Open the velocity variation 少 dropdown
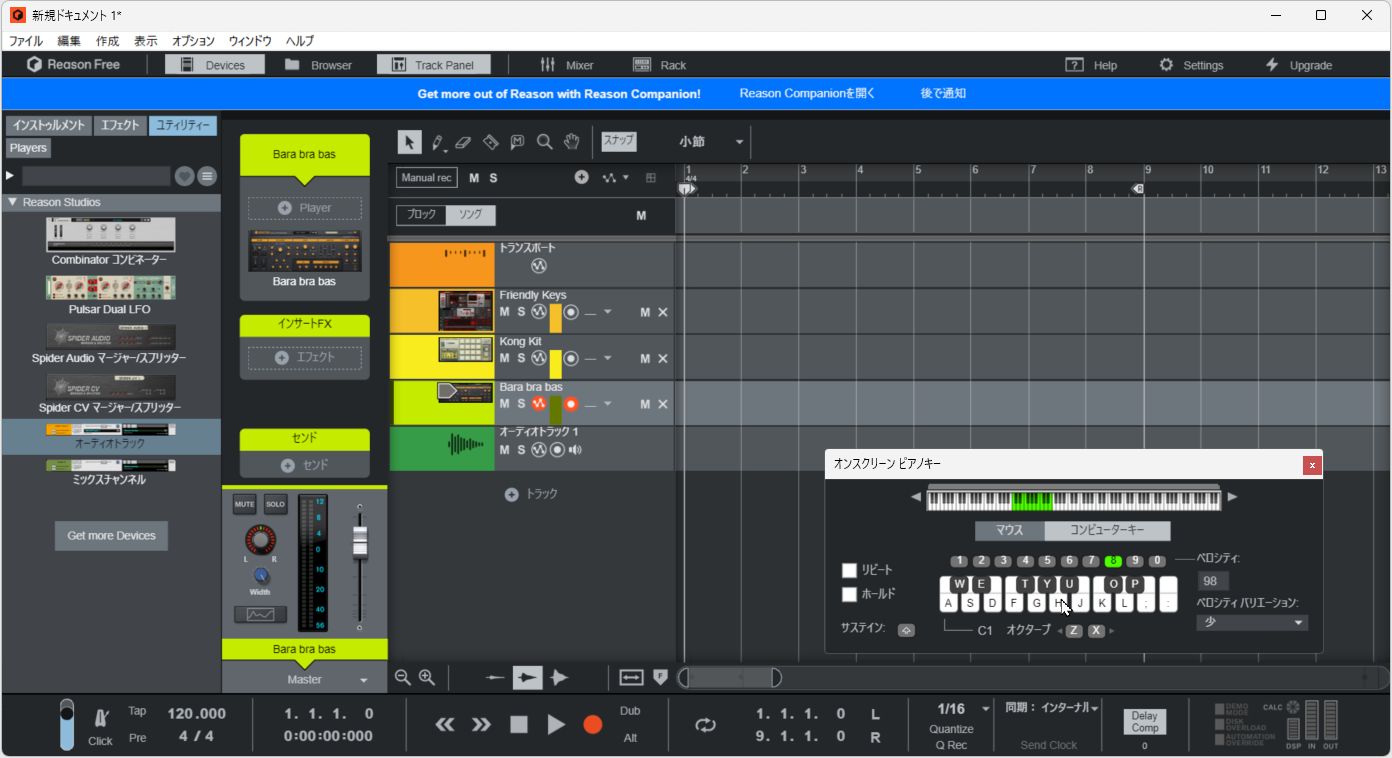Screen dimensions: 1392x758 [1252, 622]
